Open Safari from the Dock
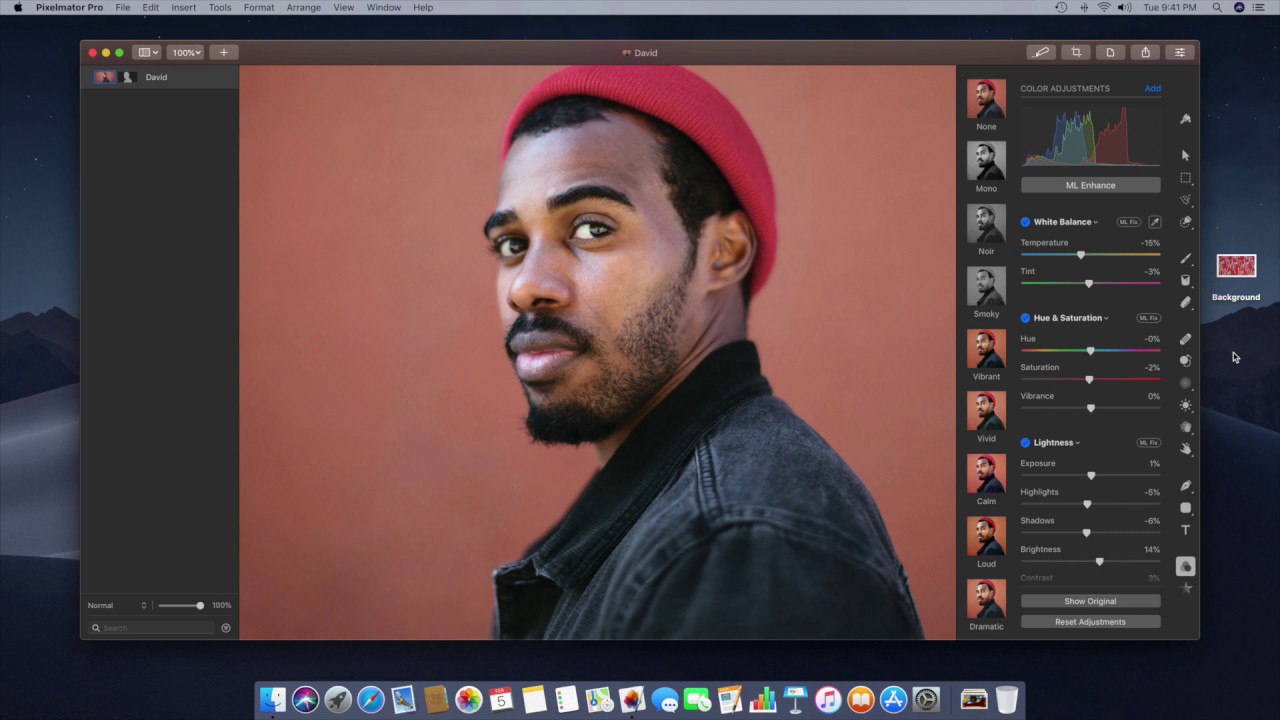 point(371,700)
